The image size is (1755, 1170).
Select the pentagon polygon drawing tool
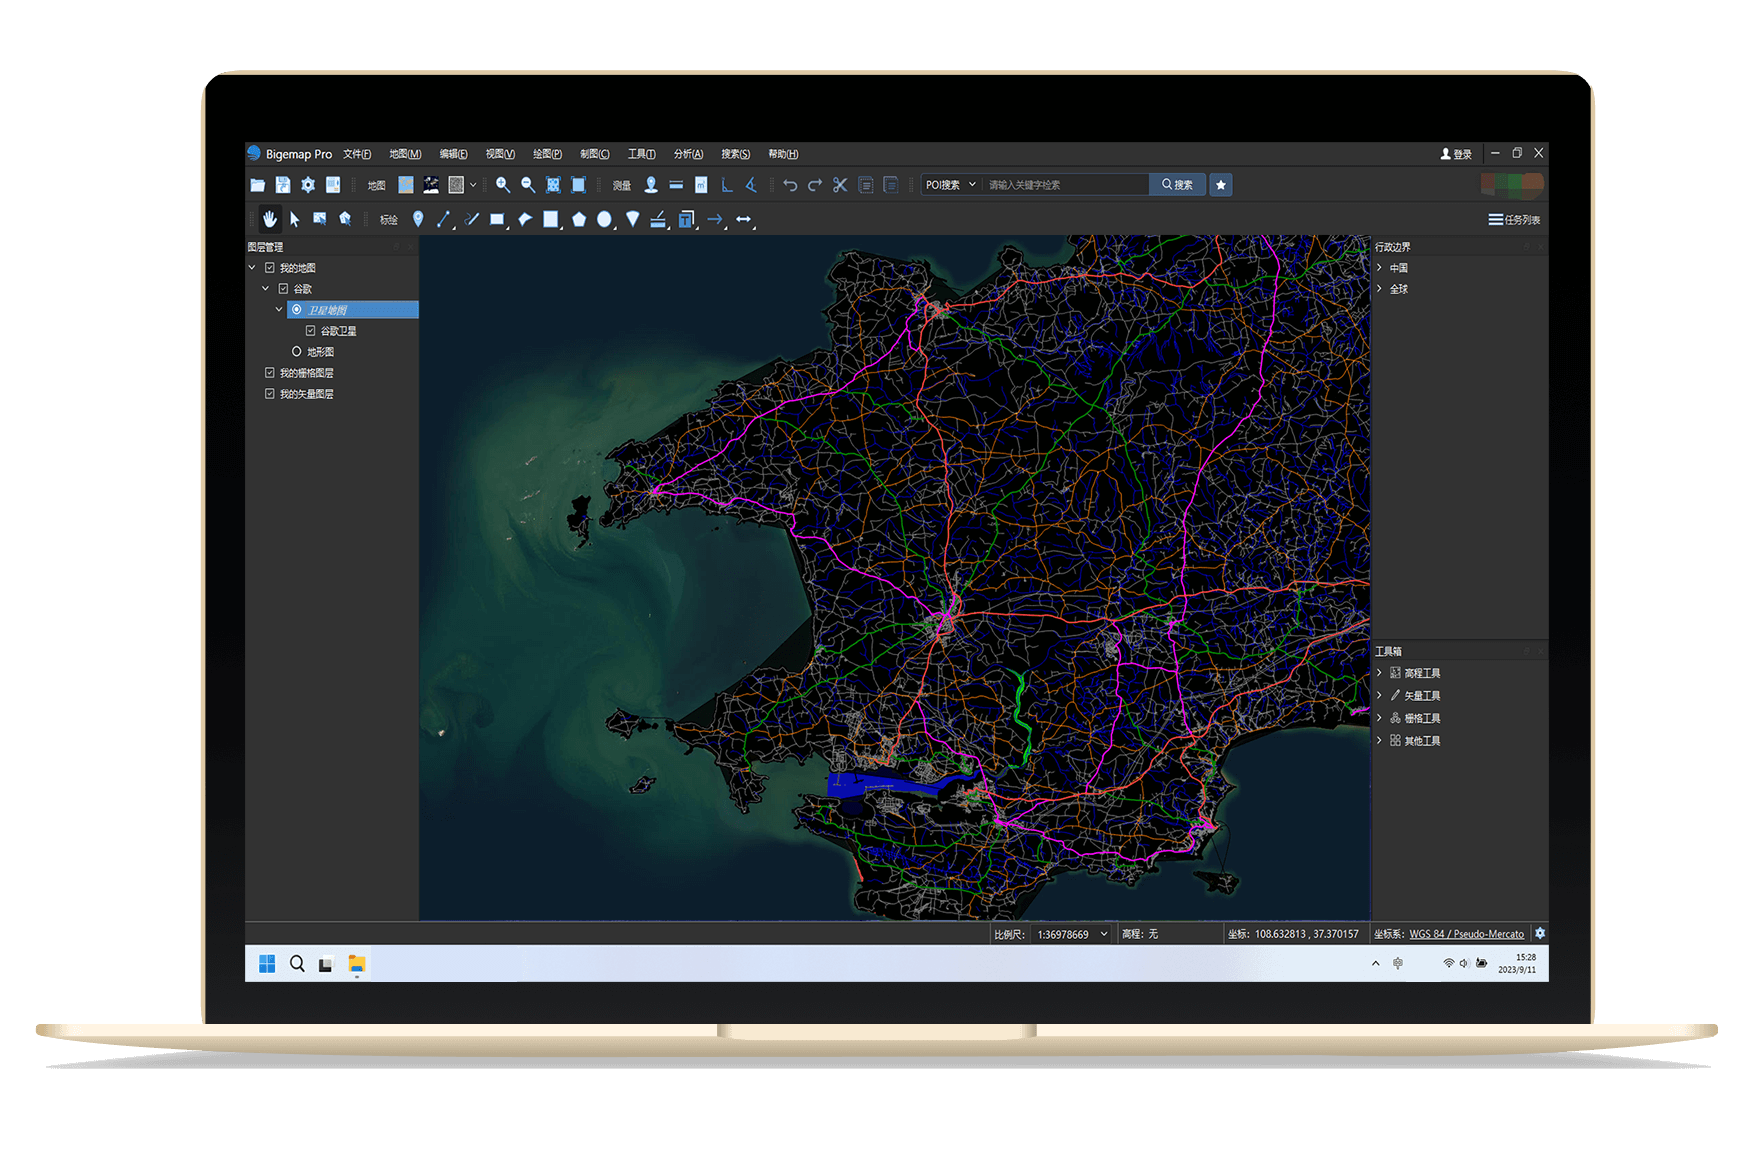click(x=579, y=219)
